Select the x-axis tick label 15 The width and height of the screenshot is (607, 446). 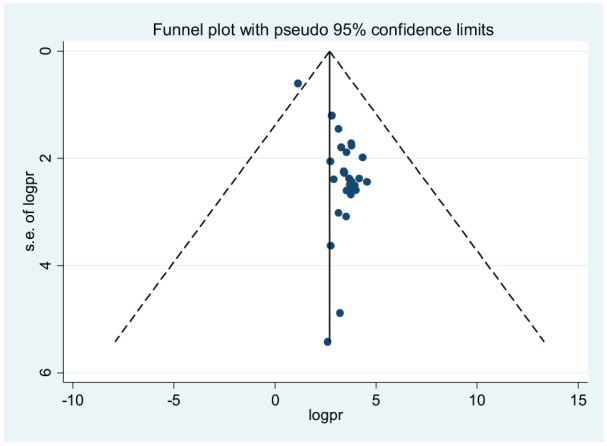click(x=578, y=400)
